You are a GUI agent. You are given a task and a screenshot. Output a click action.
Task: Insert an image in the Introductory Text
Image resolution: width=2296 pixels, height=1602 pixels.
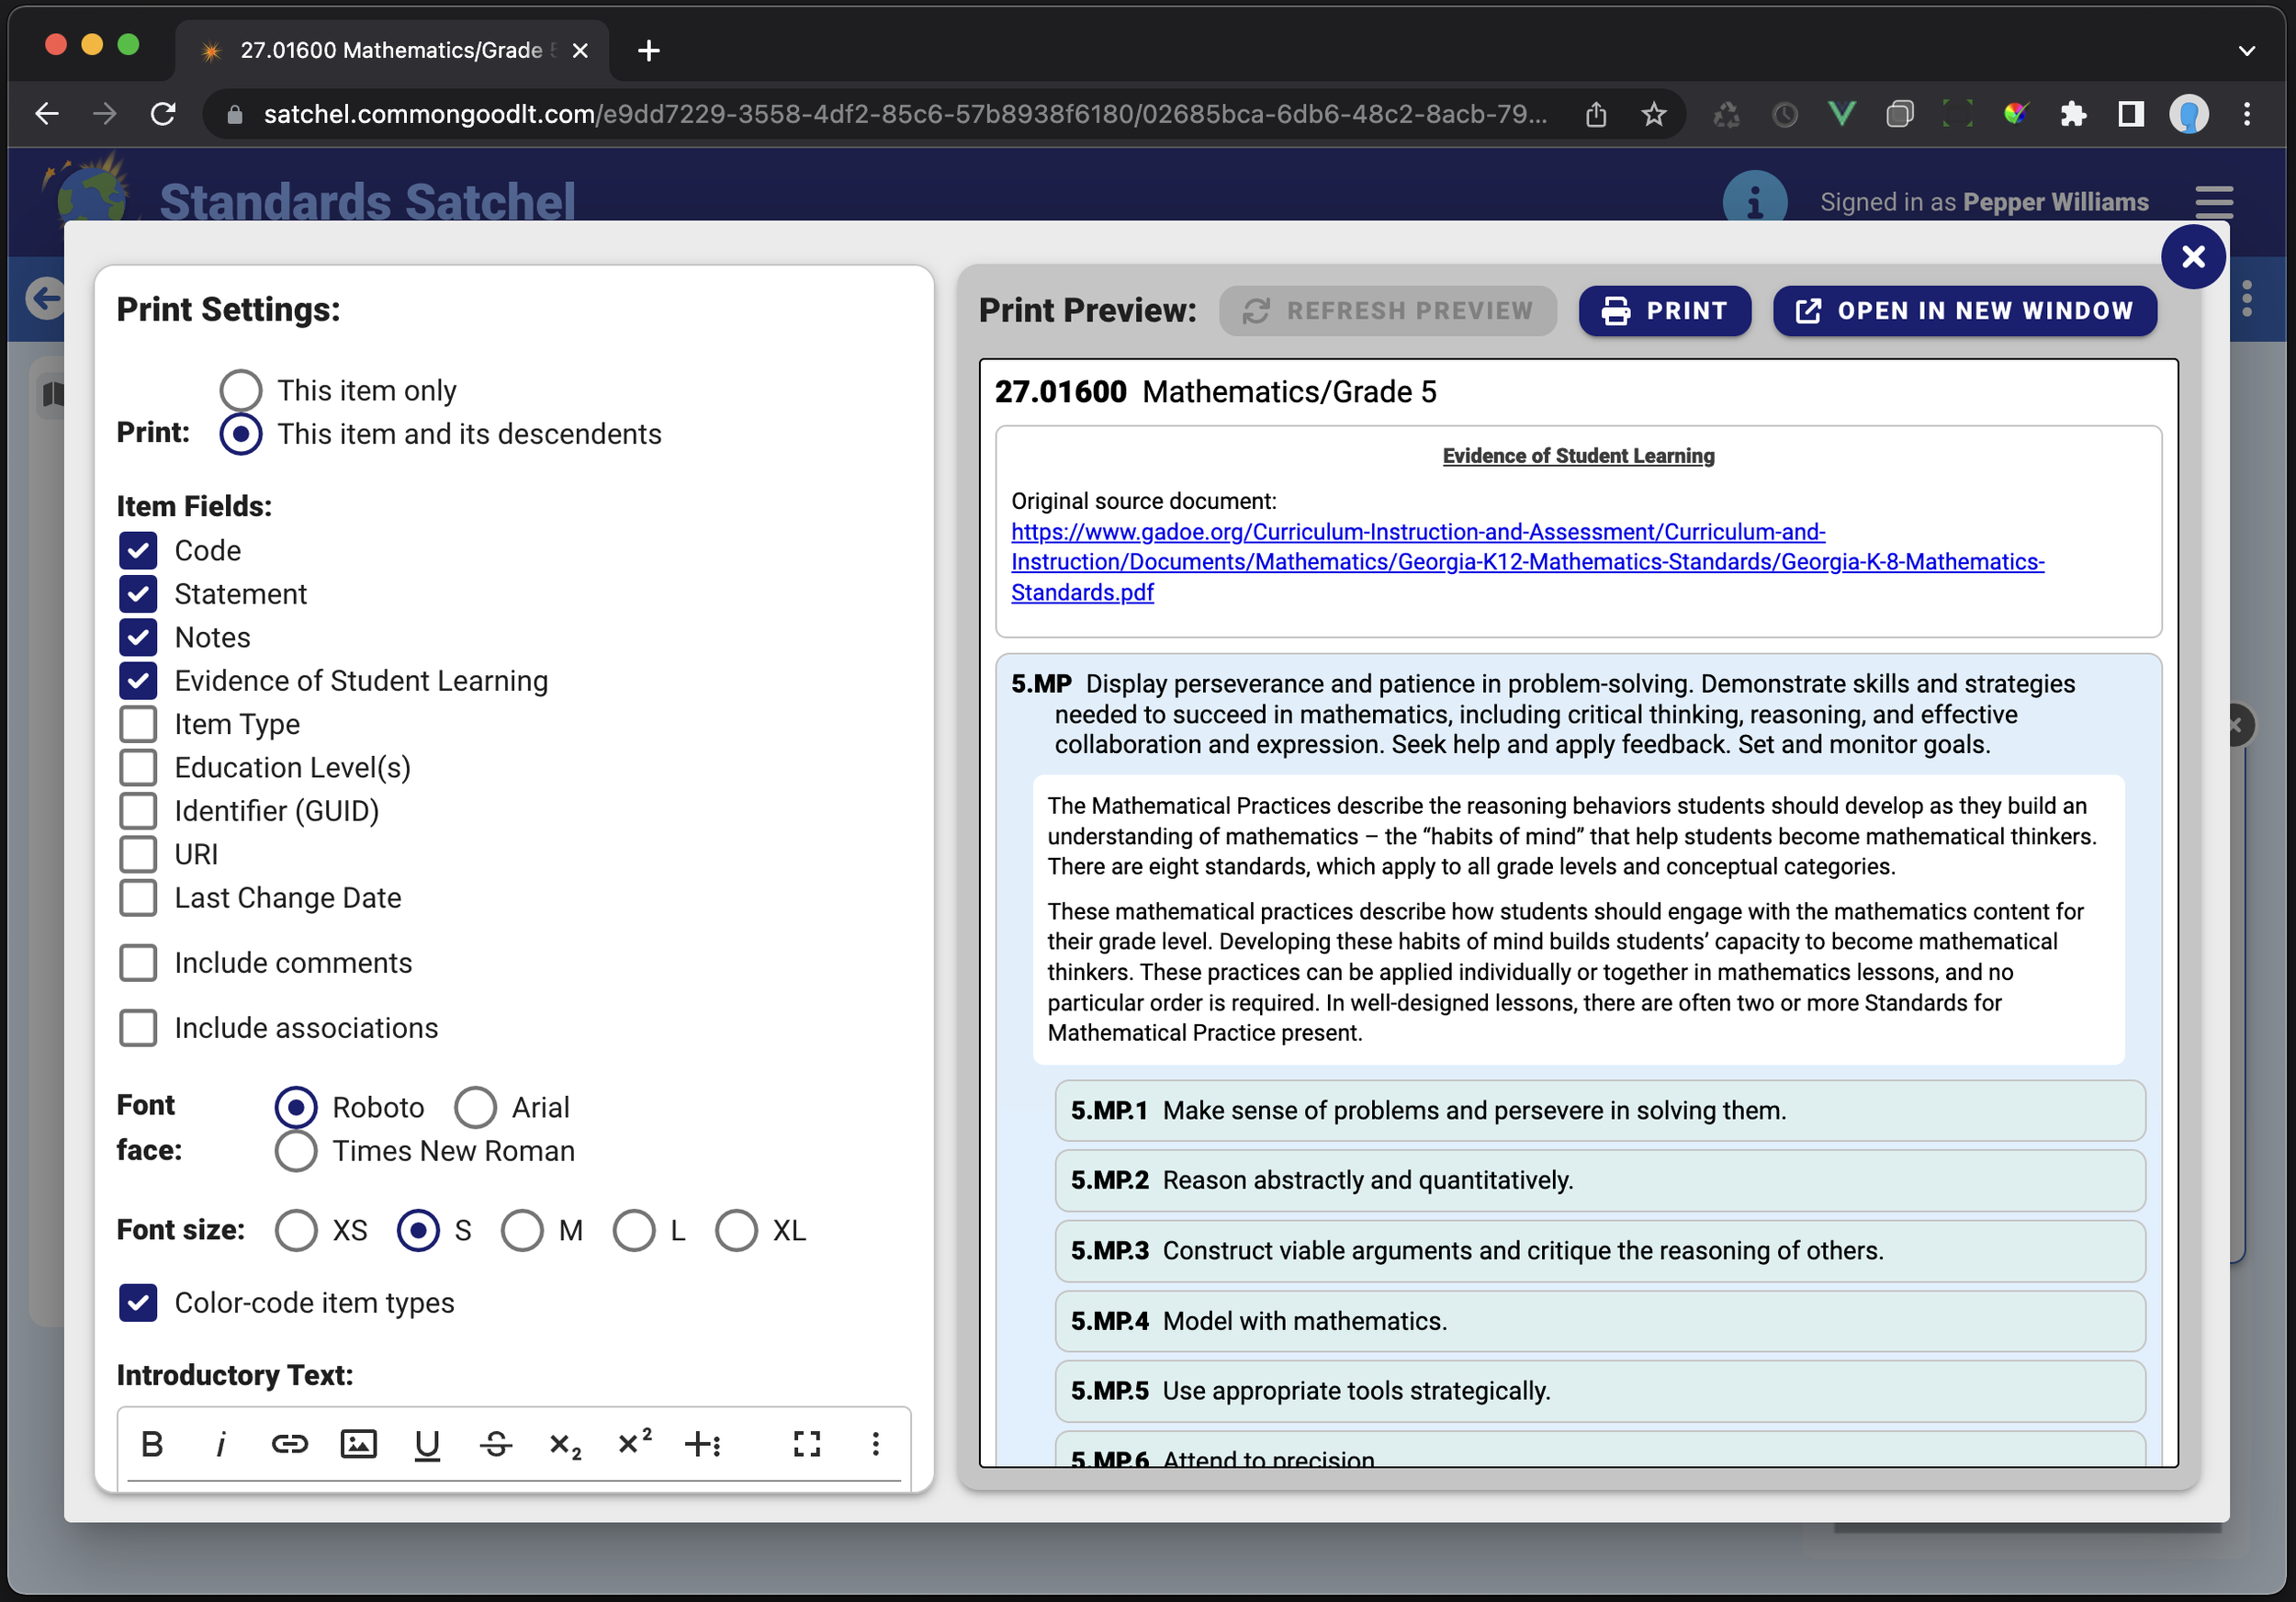[359, 1443]
